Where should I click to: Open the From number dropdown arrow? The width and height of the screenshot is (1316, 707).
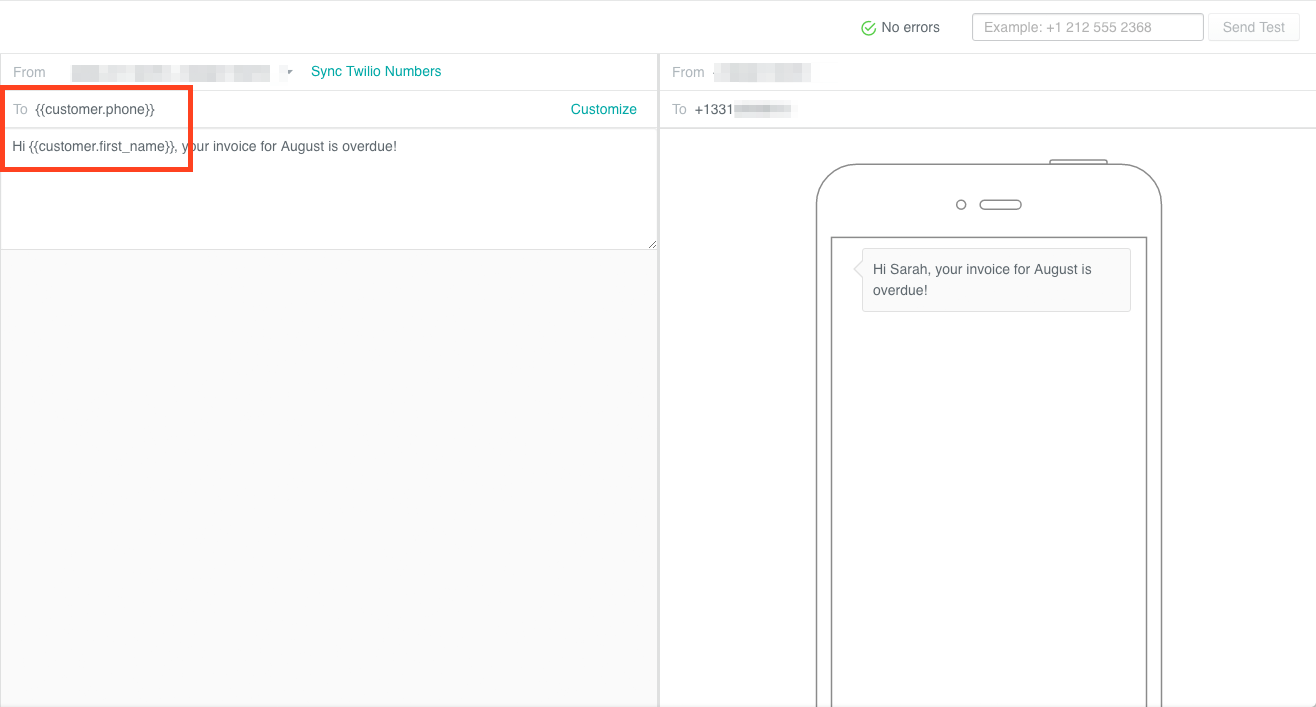289,71
